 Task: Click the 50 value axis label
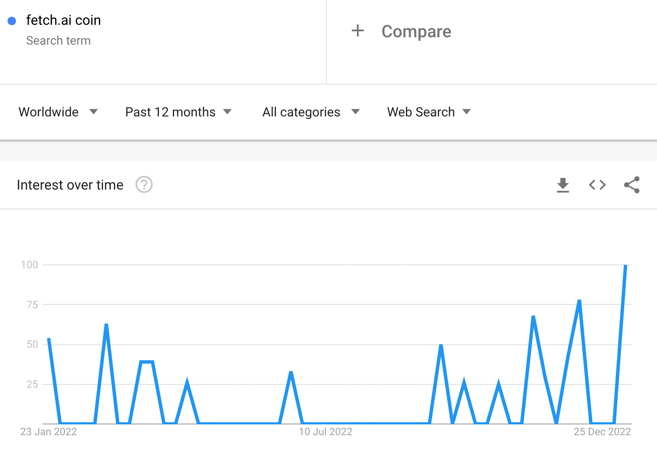(x=32, y=345)
